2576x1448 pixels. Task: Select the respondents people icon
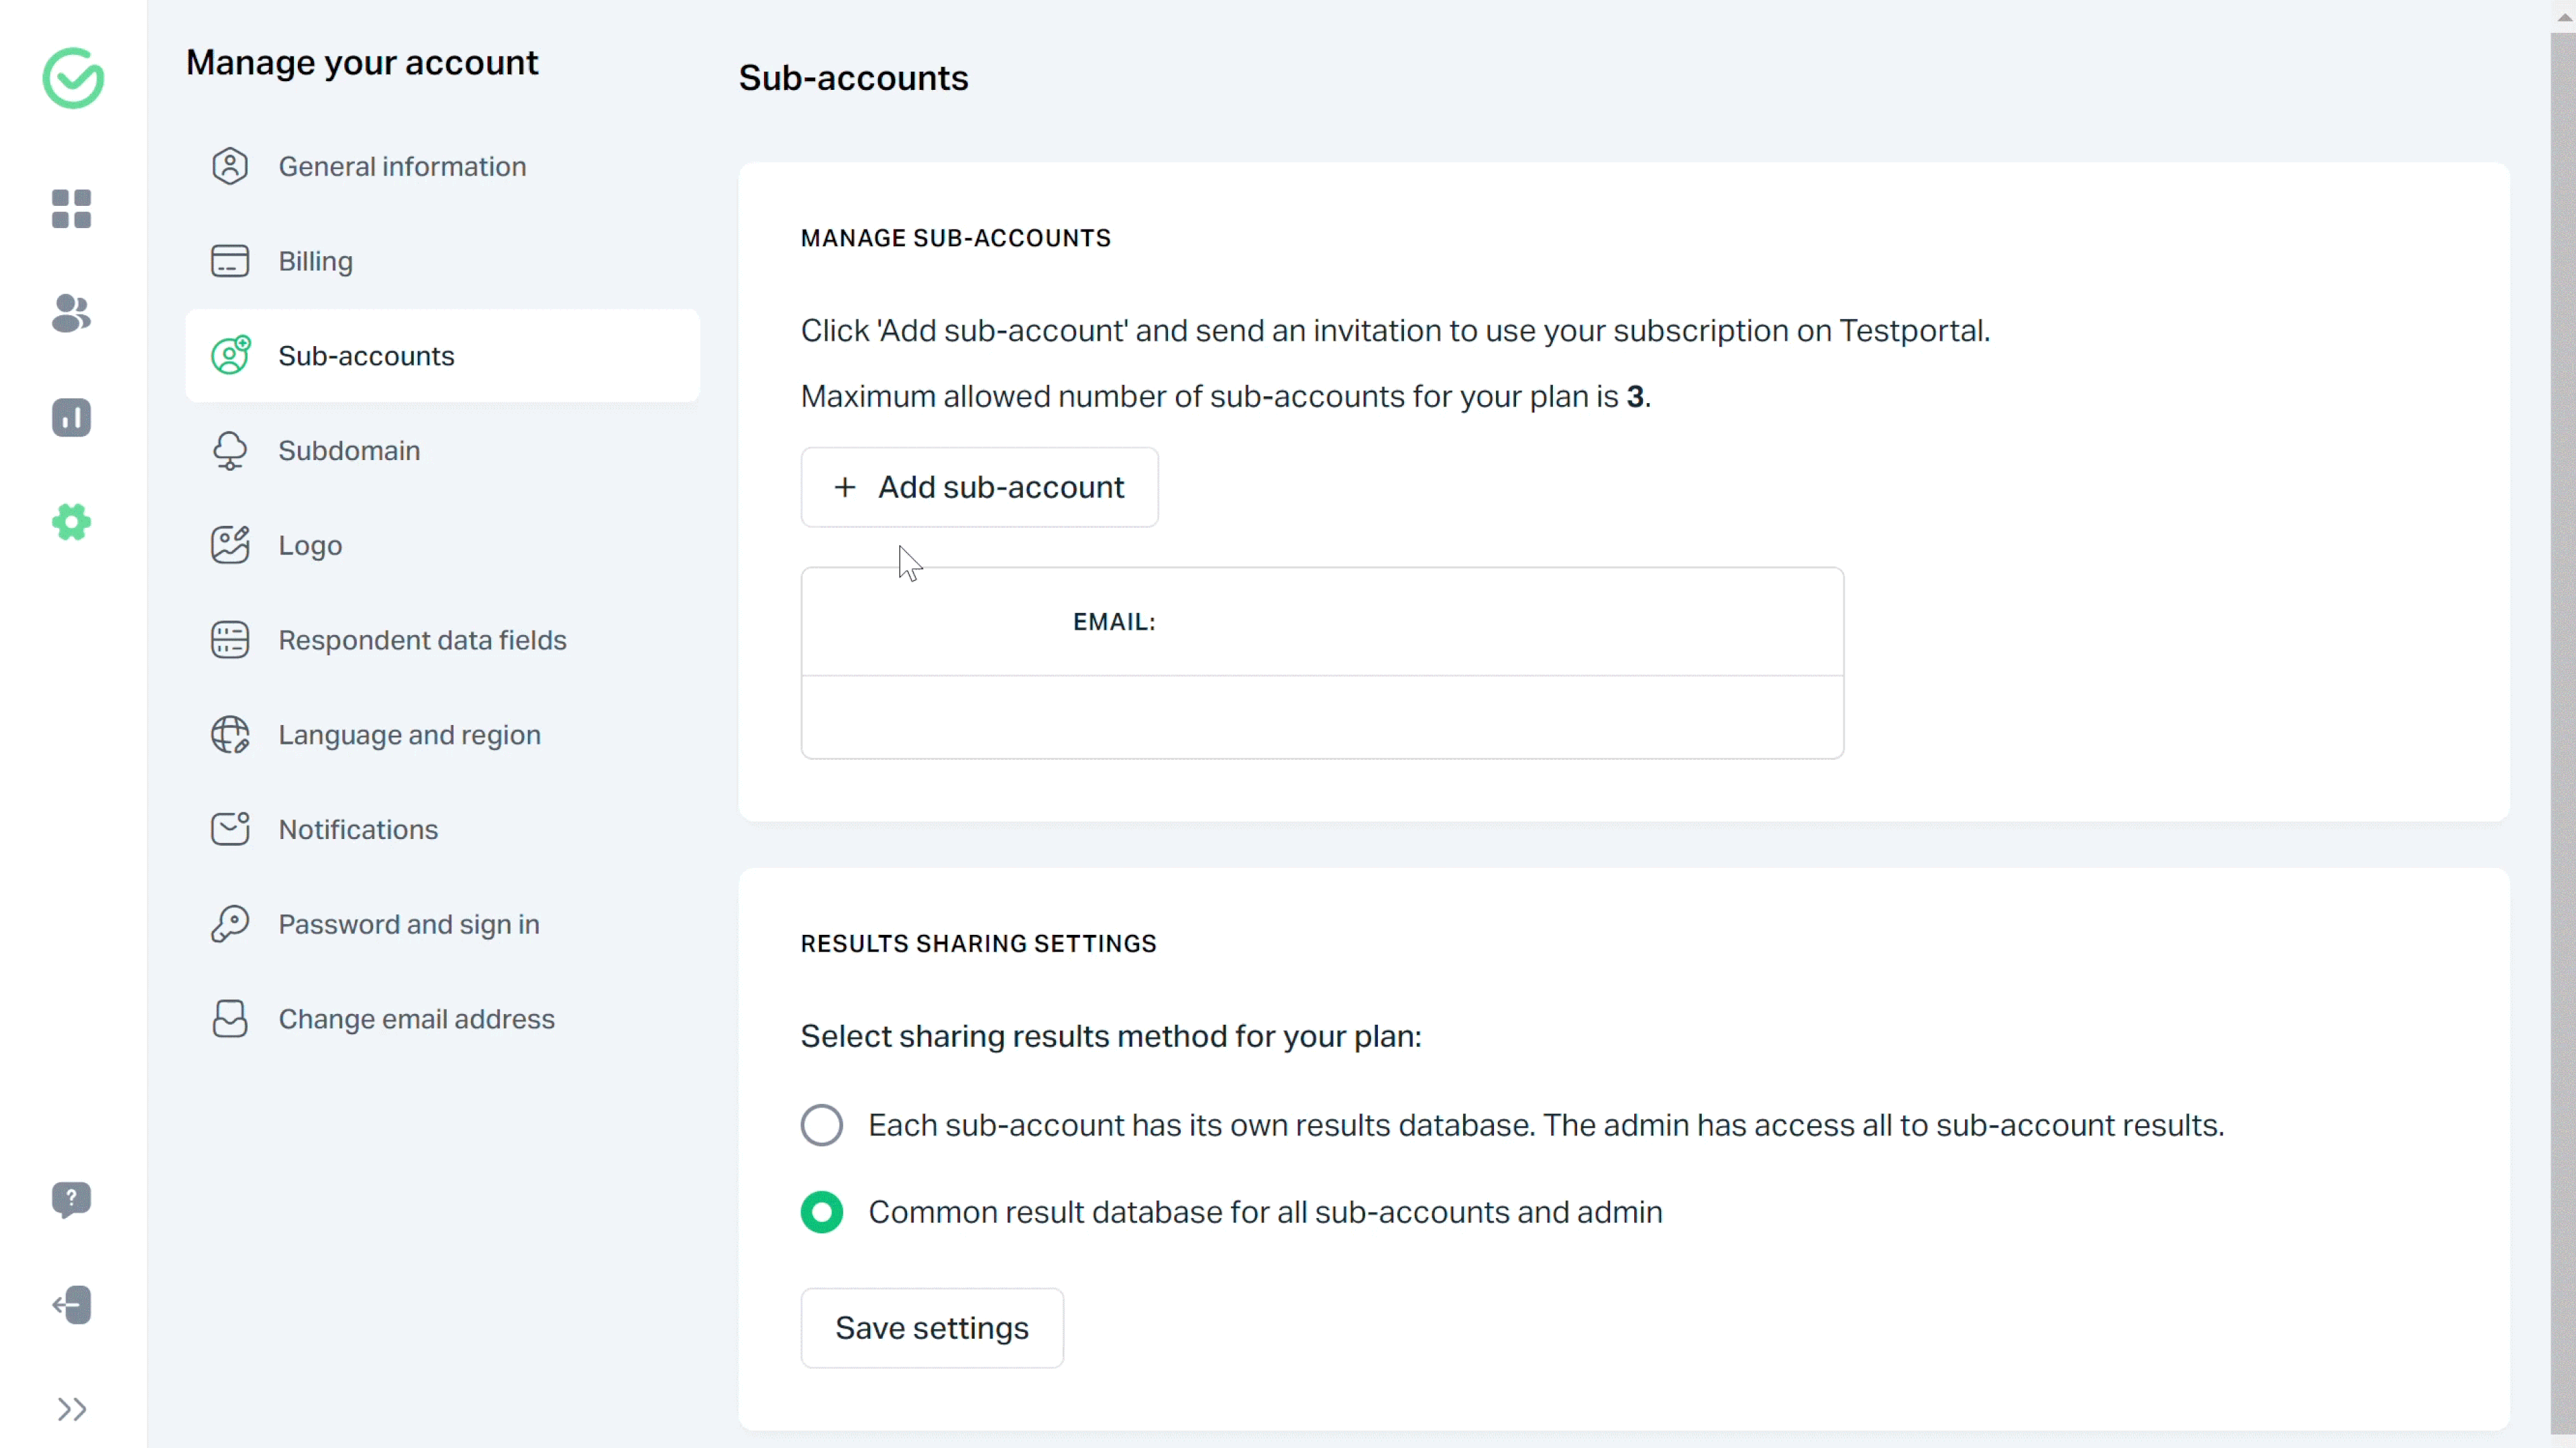(71, 314)
